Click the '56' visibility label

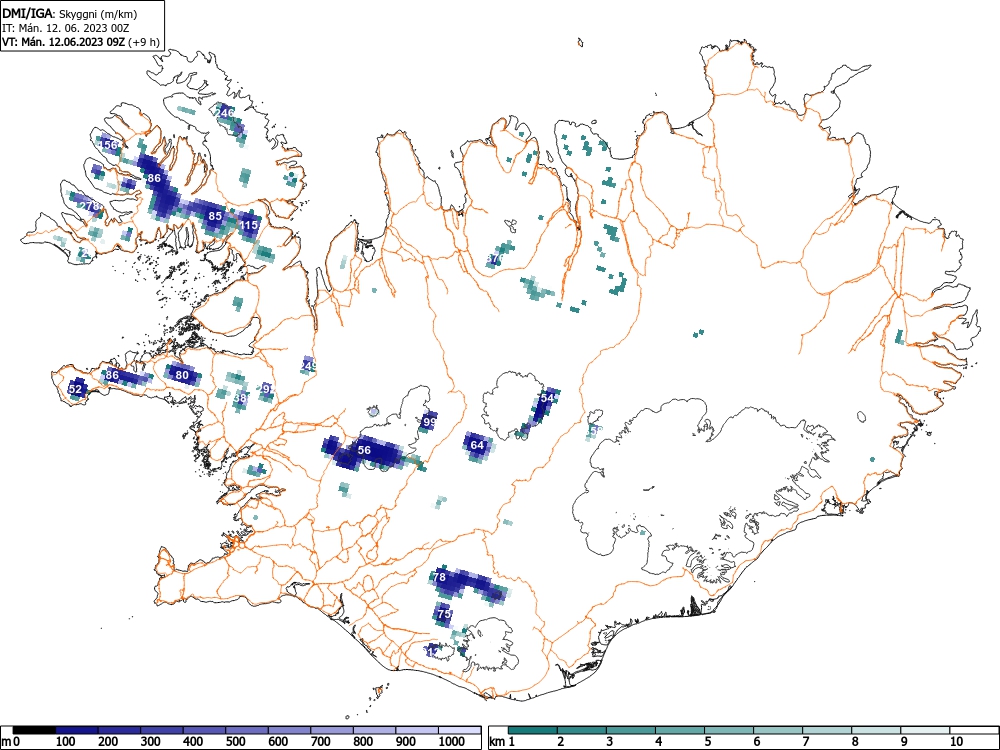(x=364, y=450)
